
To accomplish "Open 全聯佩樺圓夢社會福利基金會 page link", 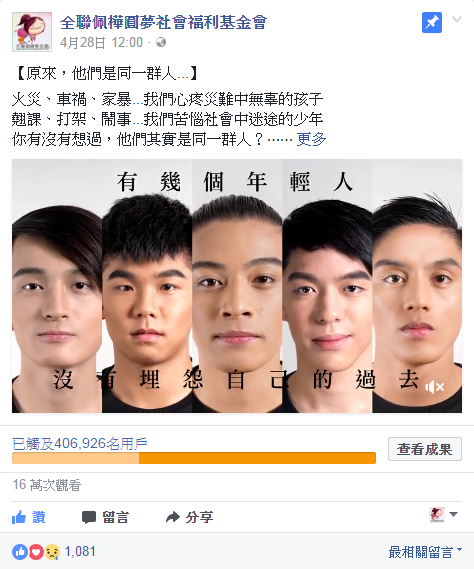I will [x=163, y=22].
